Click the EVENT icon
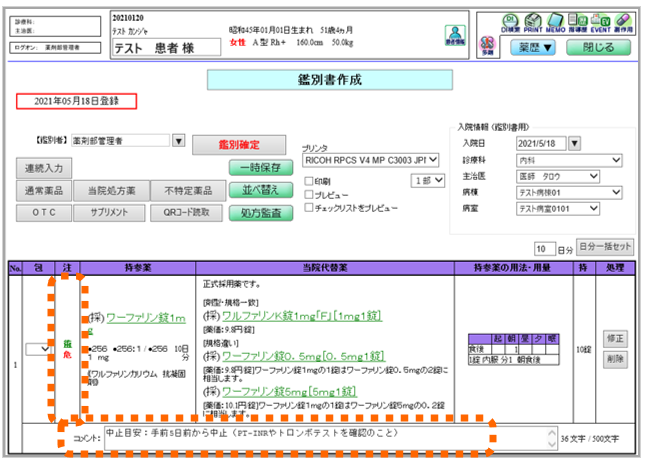Screen dimensions: 648x465 [602, 21]
